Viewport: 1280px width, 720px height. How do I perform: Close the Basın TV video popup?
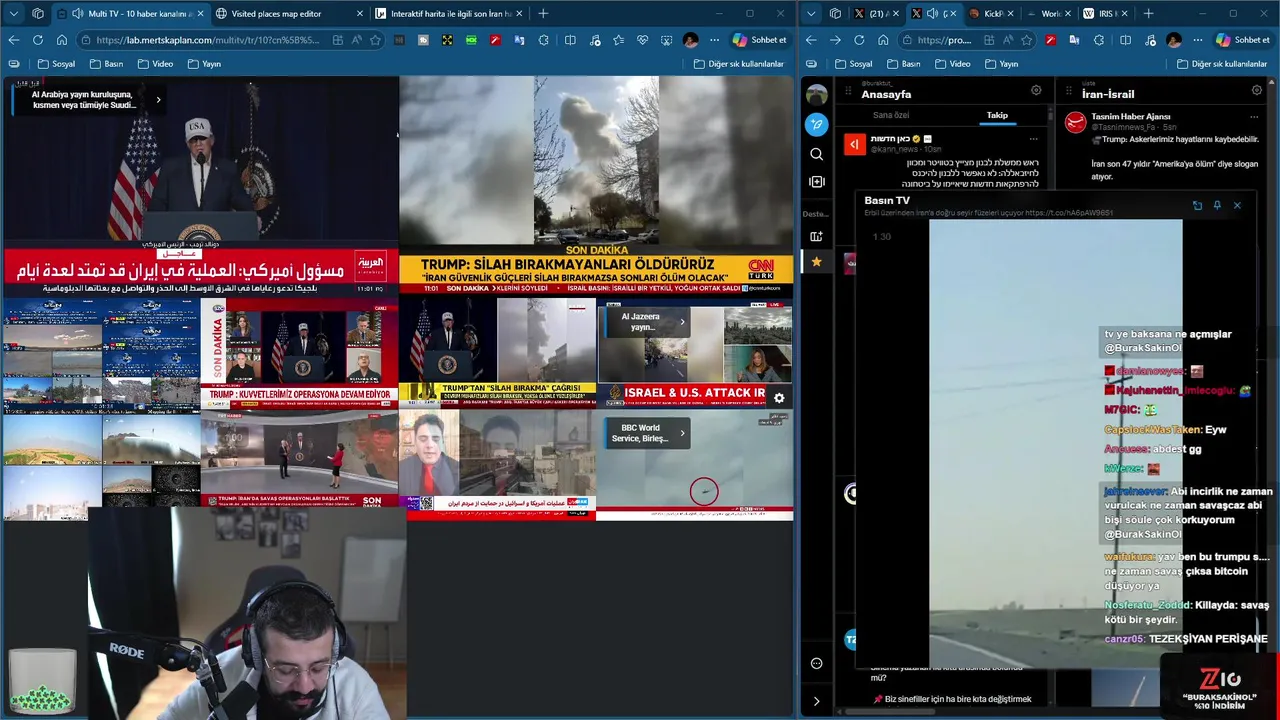(1237, 205)
